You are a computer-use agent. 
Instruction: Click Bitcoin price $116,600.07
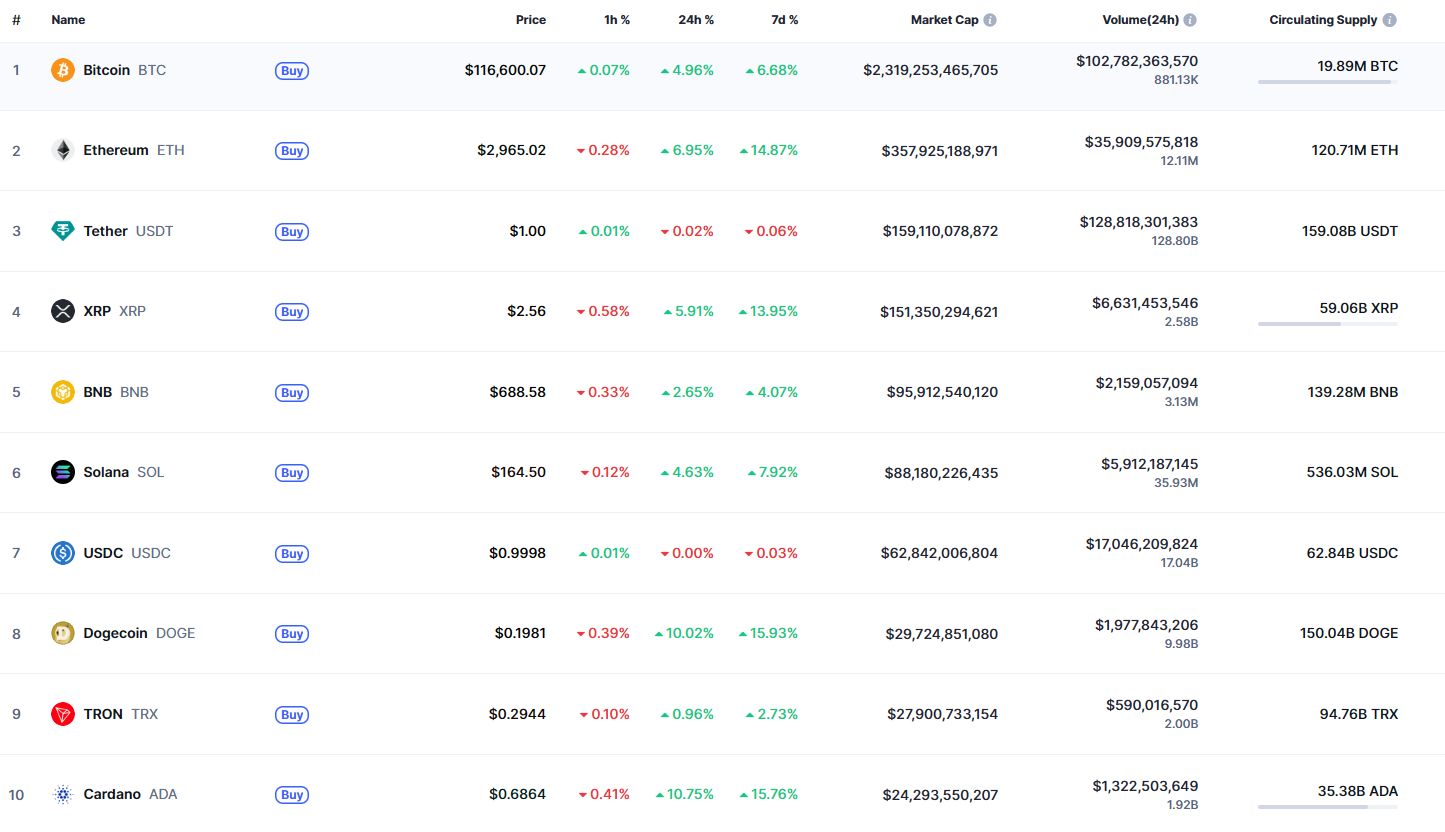point(506,70)
